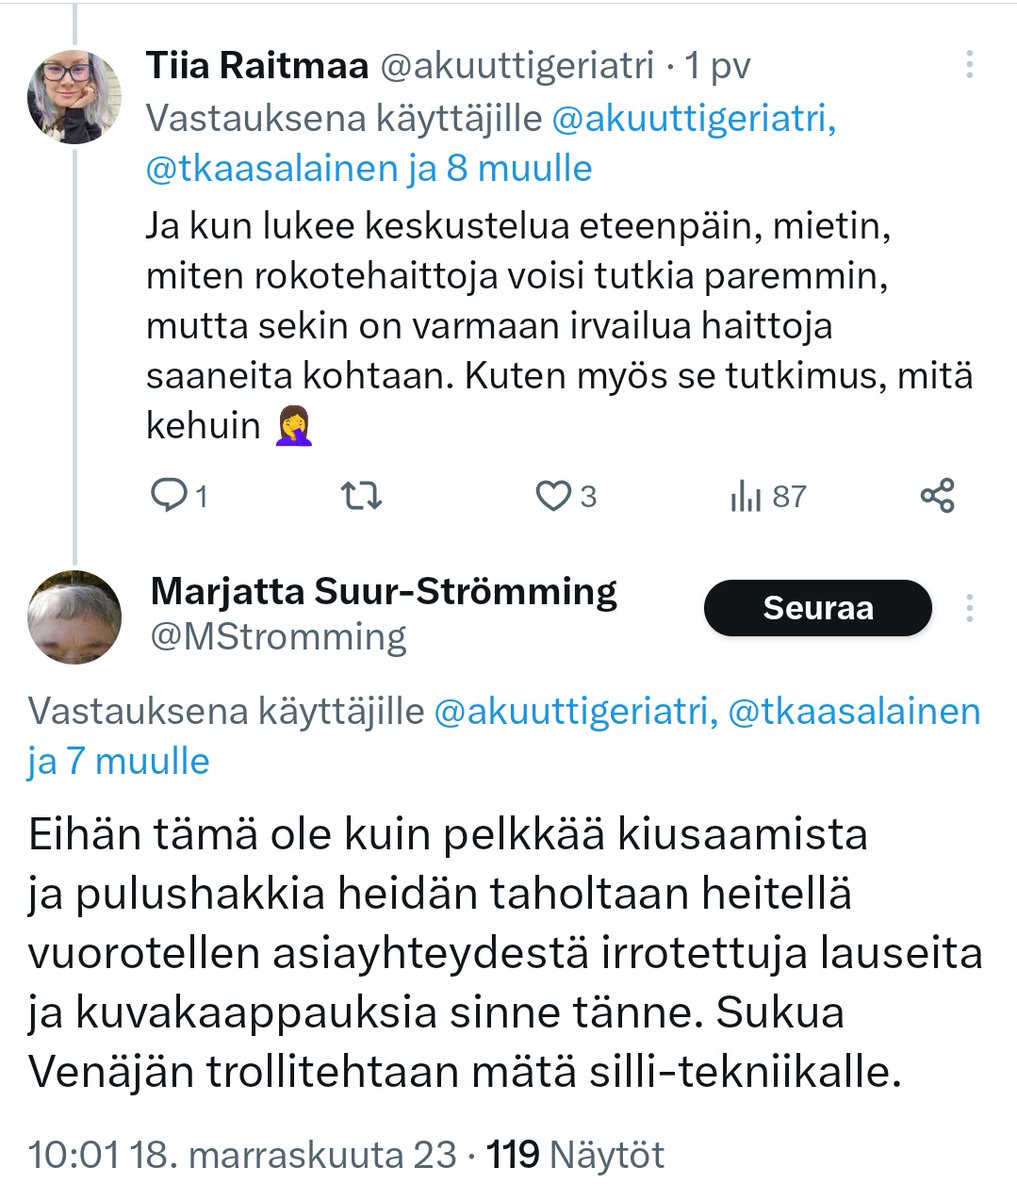The width and height of the screenshot is (1017, 1200).
Task: Open the Marjatta Suur-Strömming display name
Action: point(383,591)
